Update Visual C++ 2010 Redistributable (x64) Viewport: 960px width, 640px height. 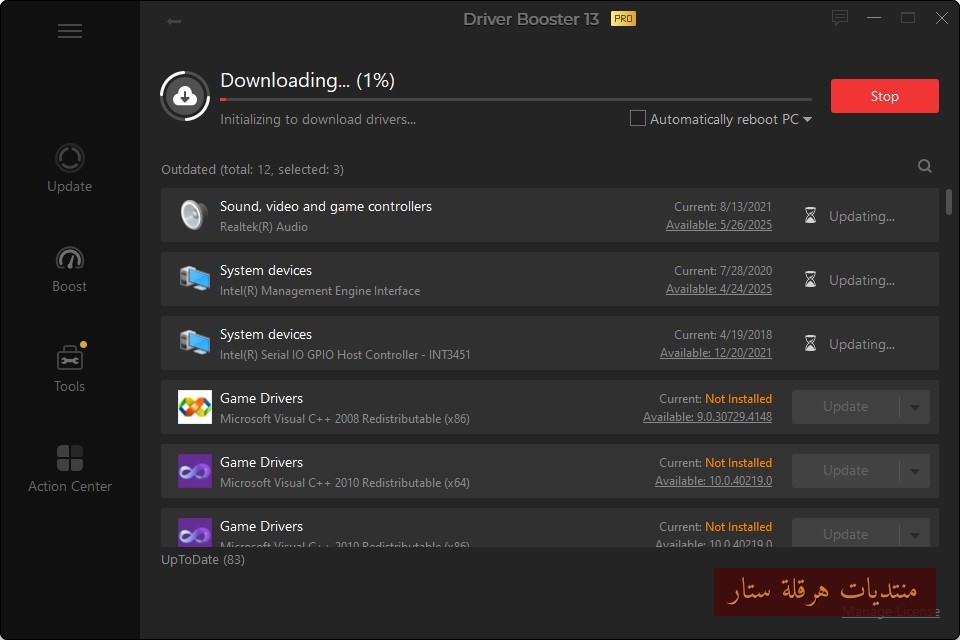pyautogui.click(x=846, y=471)
